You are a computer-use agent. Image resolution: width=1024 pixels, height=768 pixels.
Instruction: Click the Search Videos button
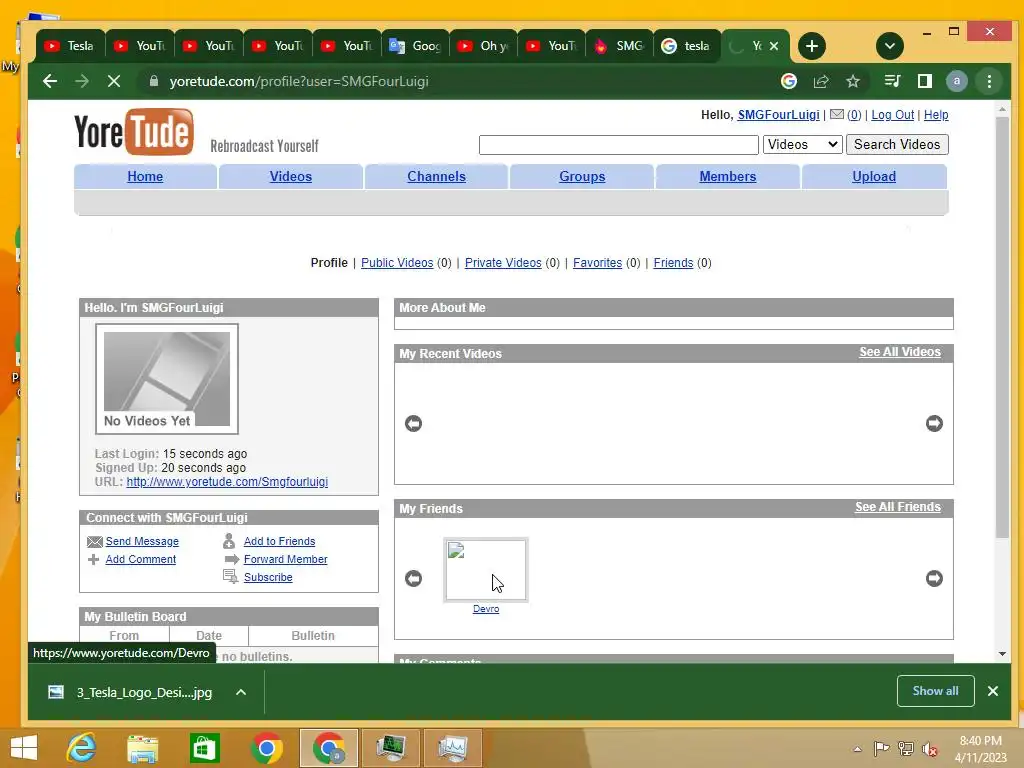(897, 144)
